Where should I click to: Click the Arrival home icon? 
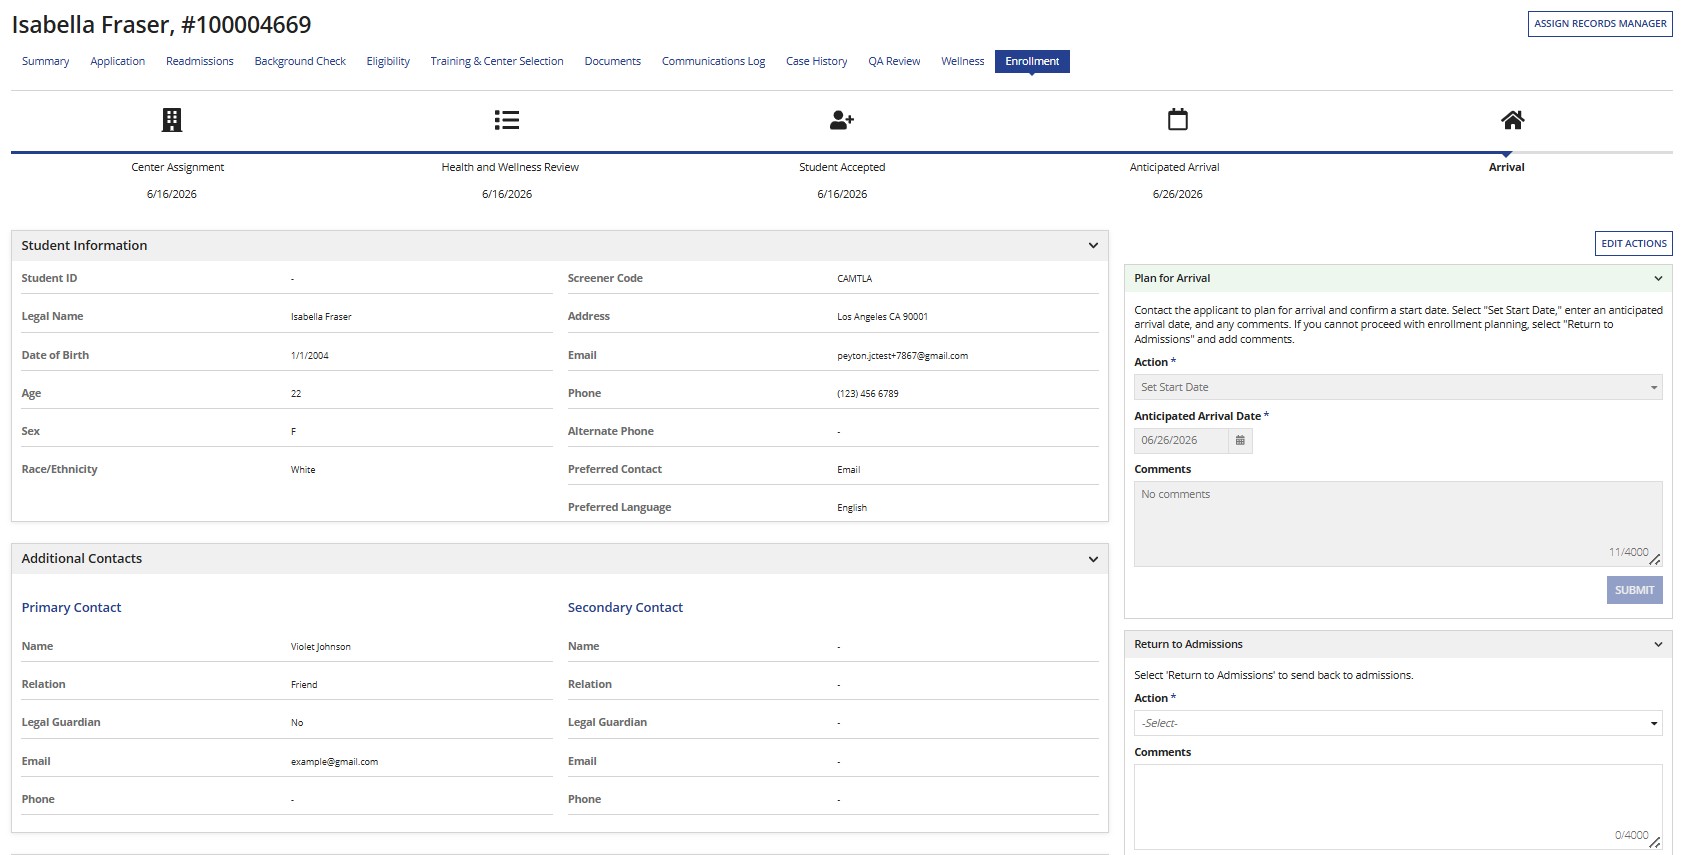coord(1513,120)
